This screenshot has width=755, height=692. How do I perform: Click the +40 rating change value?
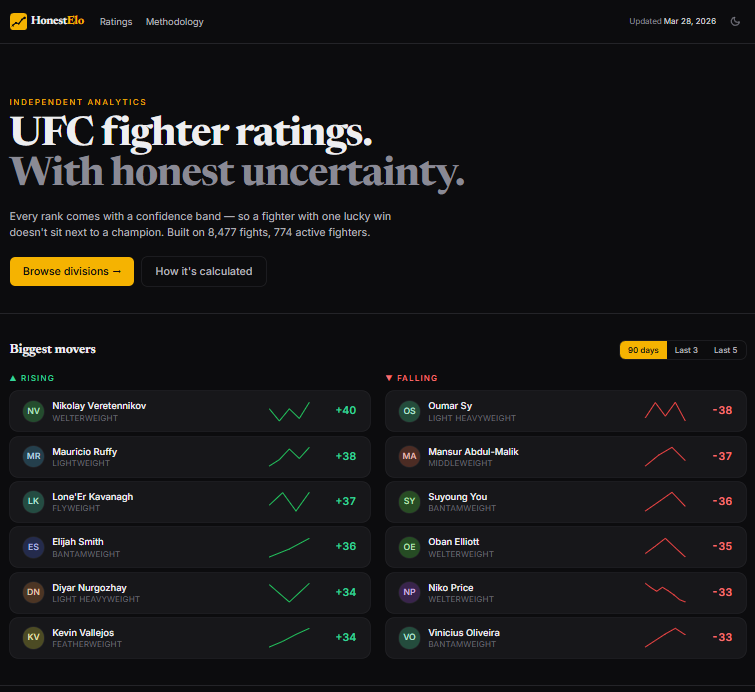click(346, 410)
